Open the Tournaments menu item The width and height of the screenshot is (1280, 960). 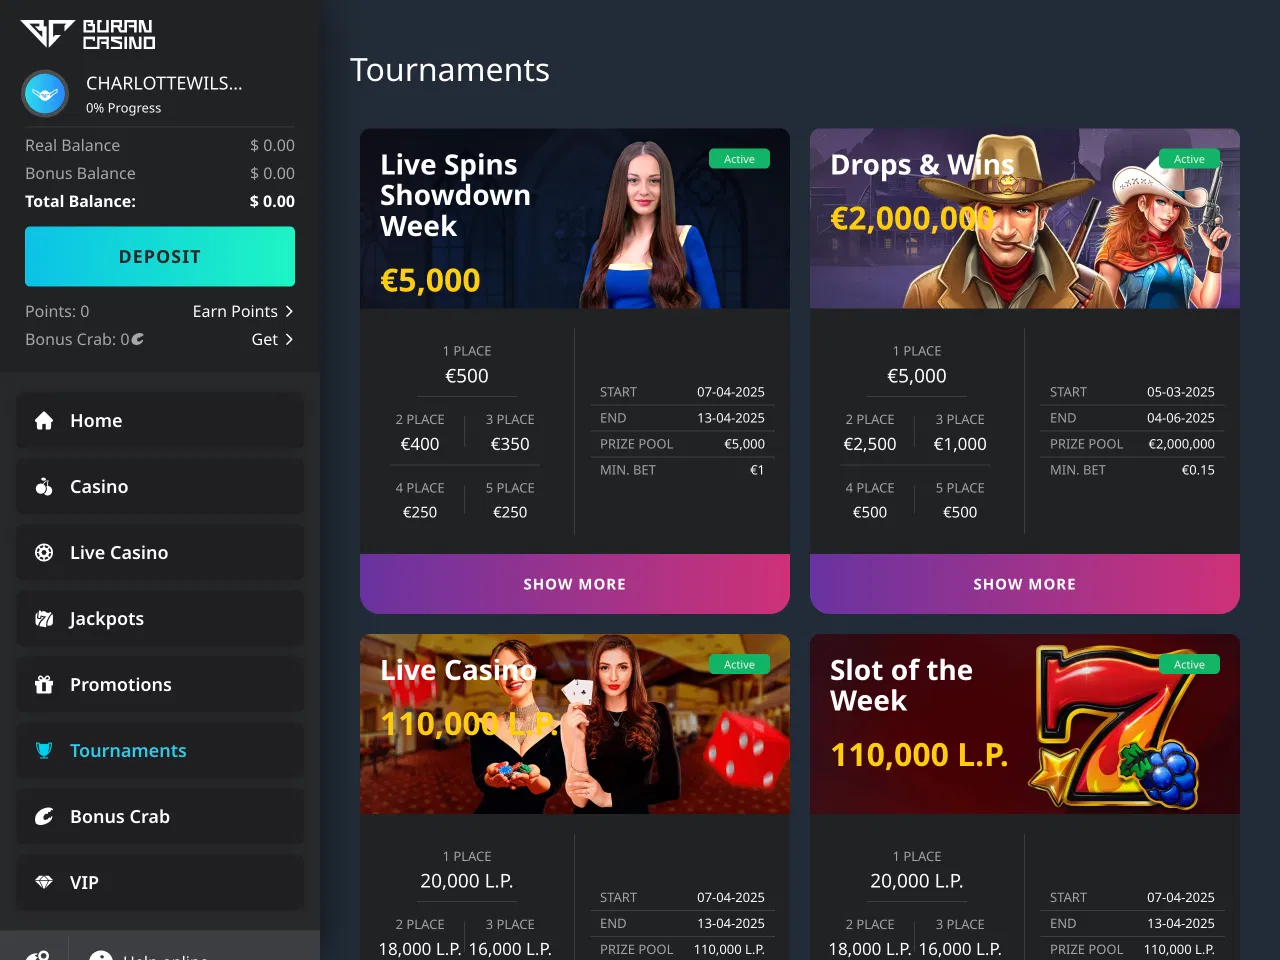coord(160,751)
